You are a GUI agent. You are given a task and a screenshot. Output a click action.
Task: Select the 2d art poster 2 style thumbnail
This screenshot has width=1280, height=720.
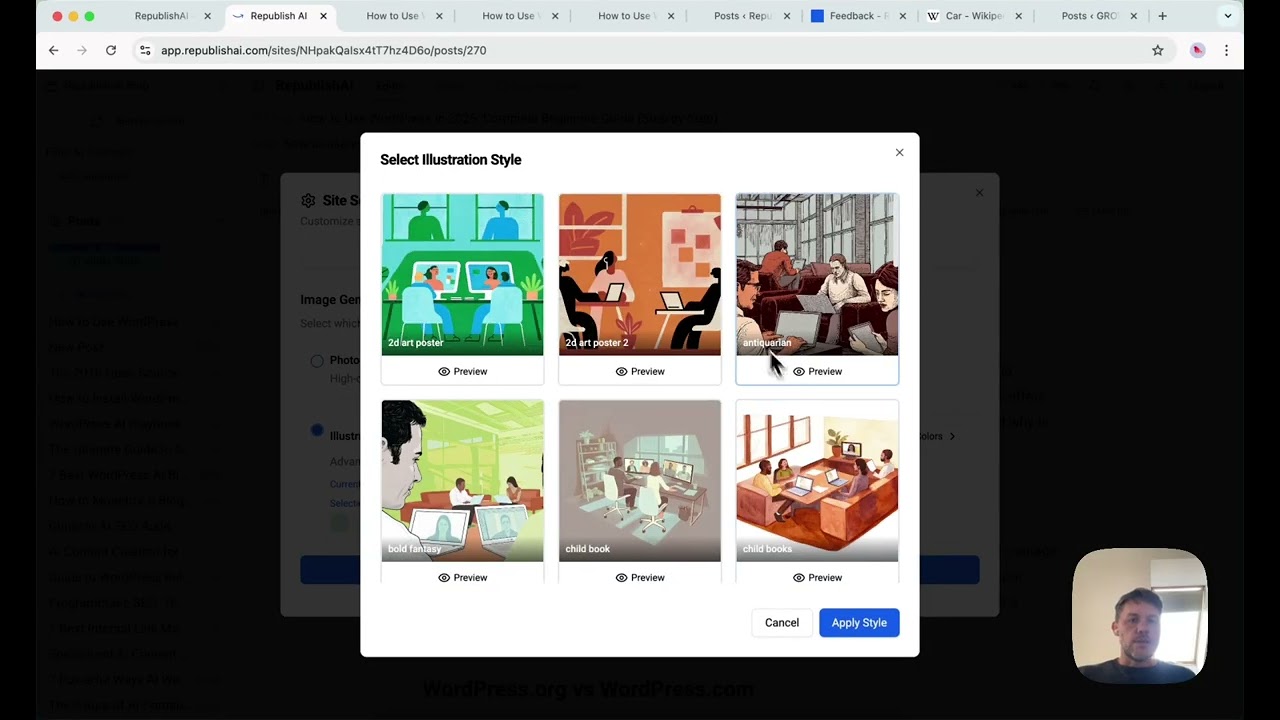[x=640, y=275]
